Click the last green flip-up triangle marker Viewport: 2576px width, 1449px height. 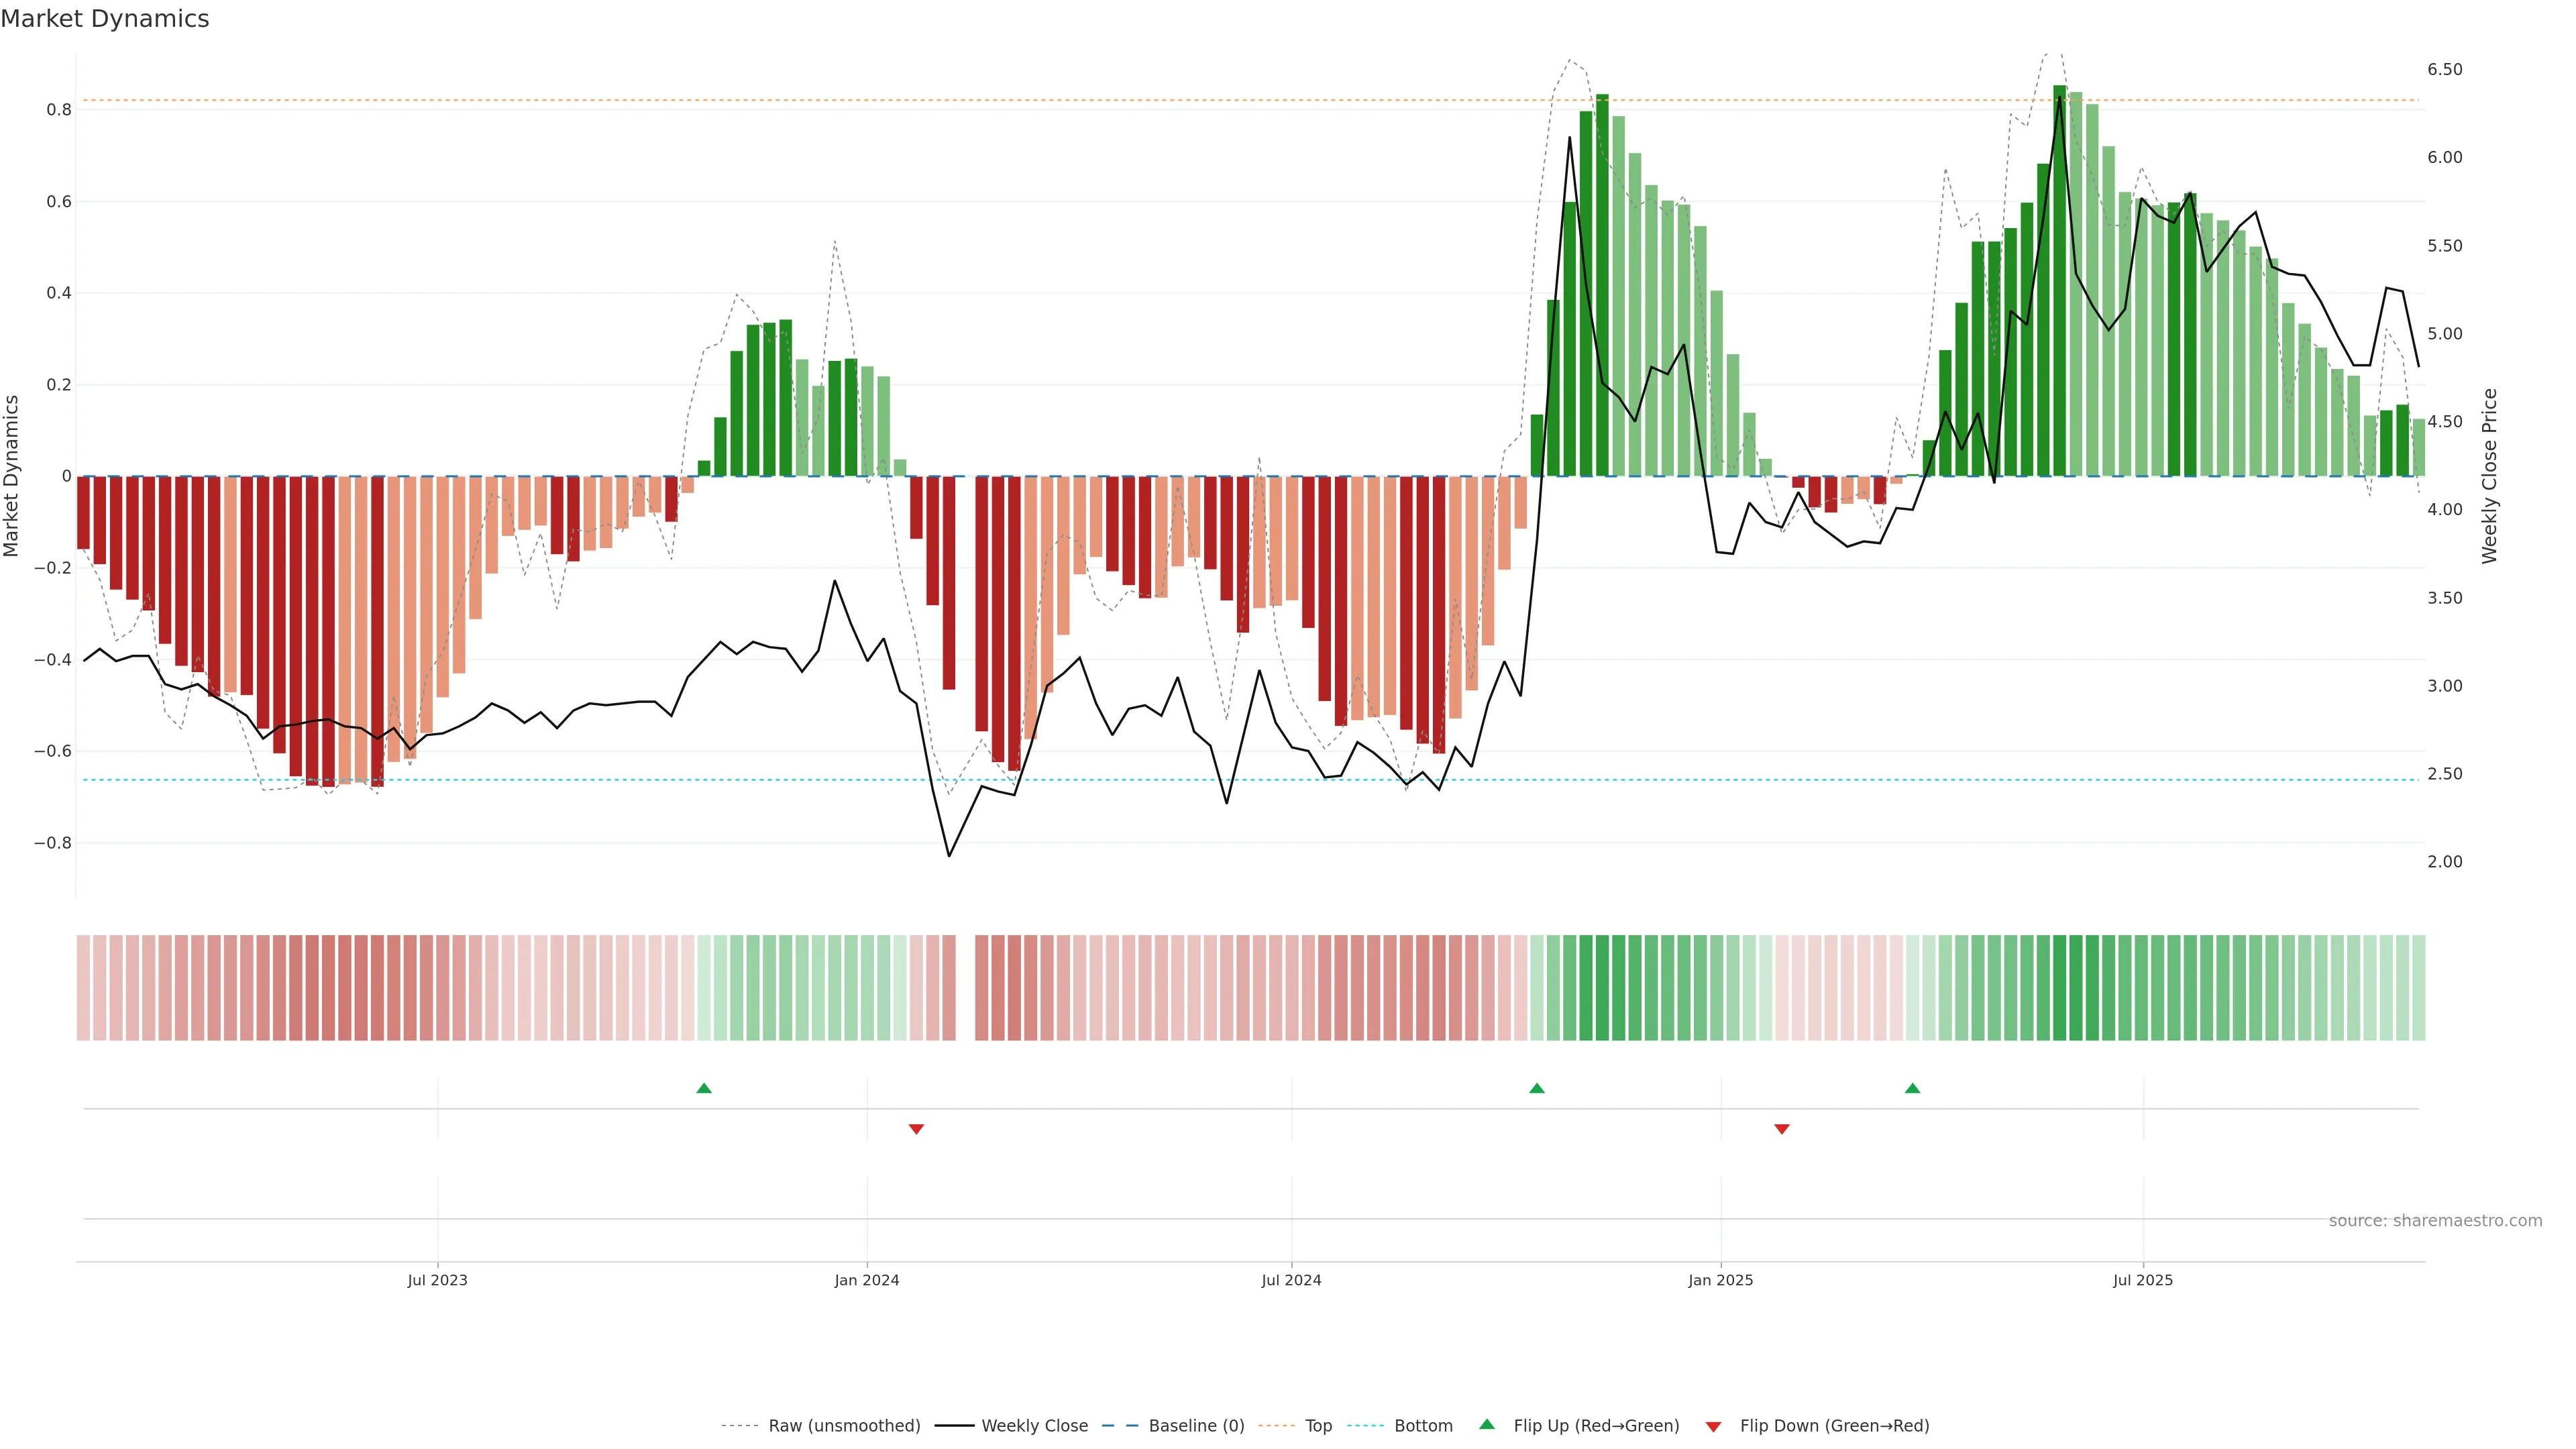coord(1913,1088)
